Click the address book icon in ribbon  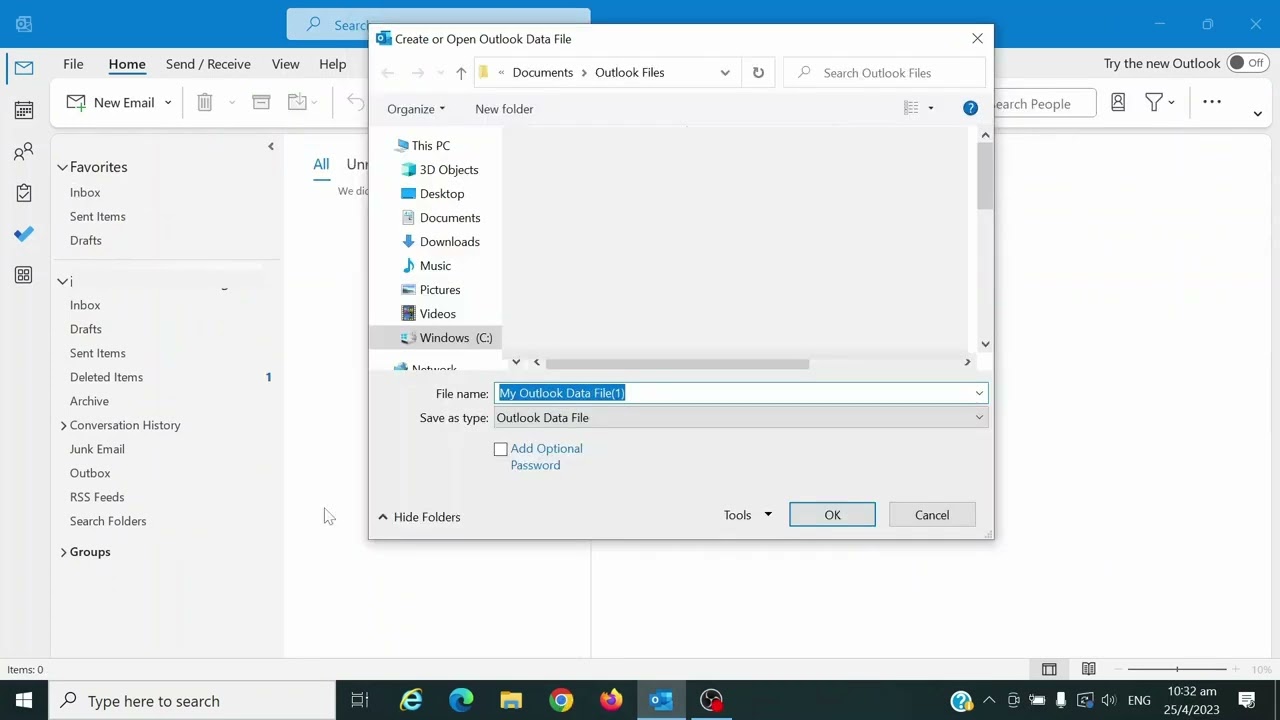pos(1118,102)
